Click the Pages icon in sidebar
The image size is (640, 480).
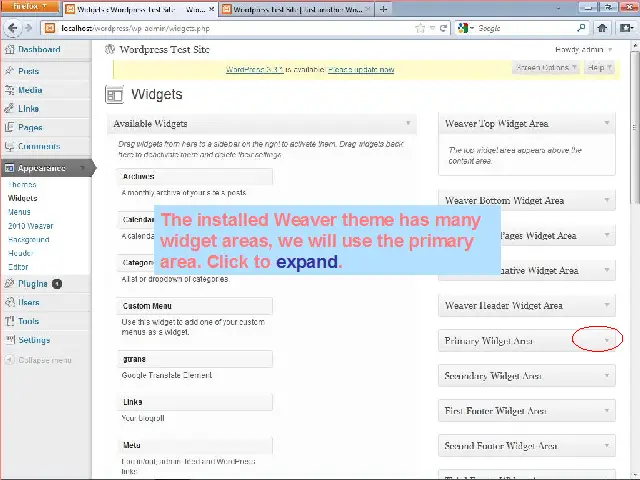(x=10, y=127)
